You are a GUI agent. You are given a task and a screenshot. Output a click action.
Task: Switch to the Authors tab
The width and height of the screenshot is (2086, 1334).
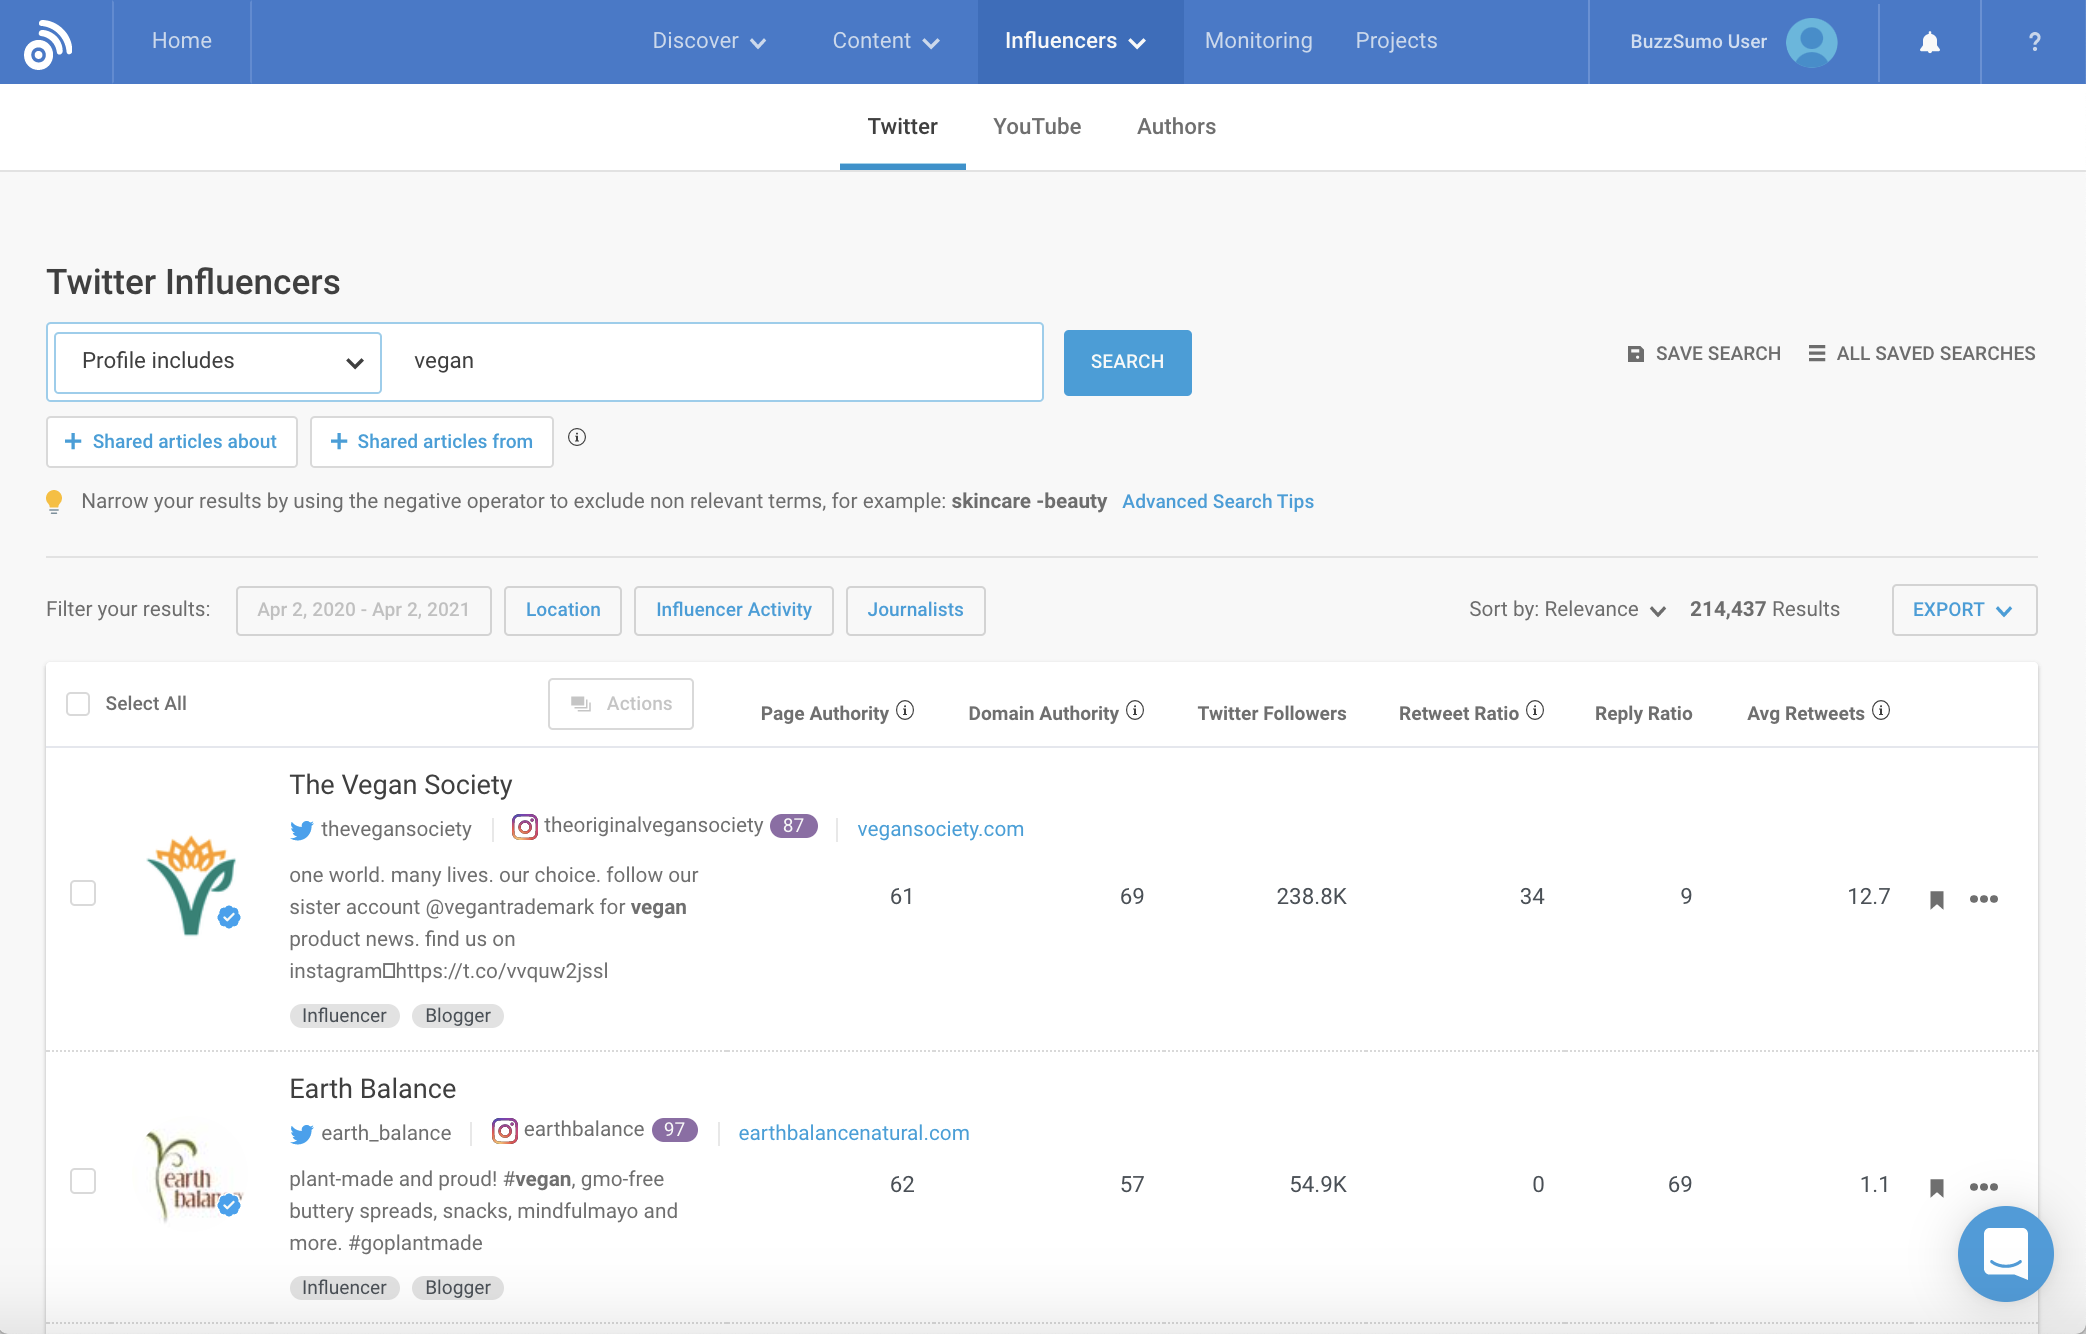pos(1176,127)
